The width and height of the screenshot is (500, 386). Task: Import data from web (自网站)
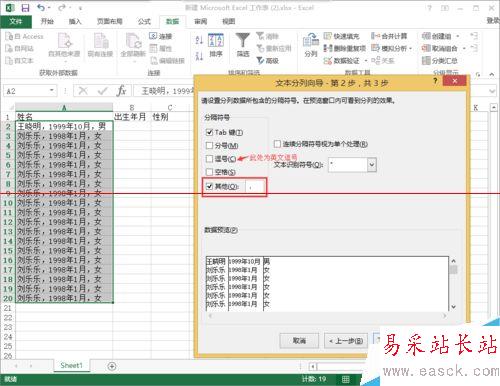[20, 49]
